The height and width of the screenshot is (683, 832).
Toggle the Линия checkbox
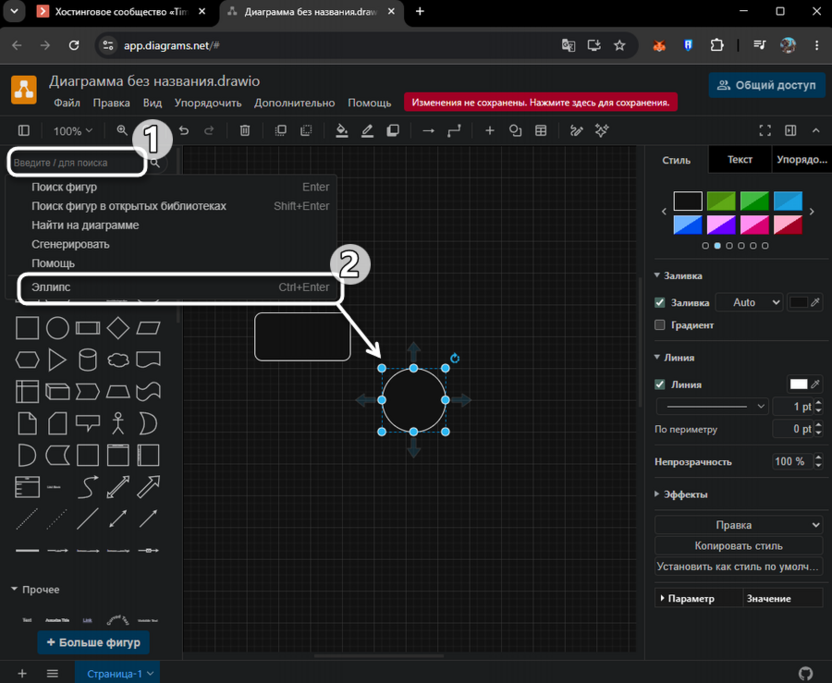[x=660, y=384]
